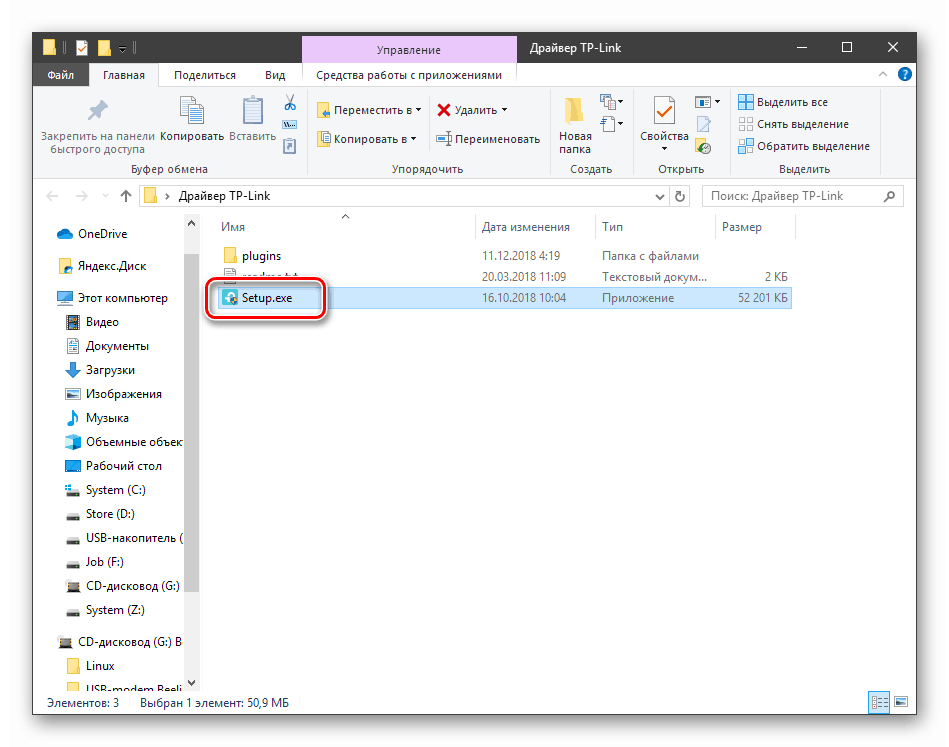The width and height of the screenshot is (949, 747).
Task: Pin to Quick access panel
Action: click(97, 126)
